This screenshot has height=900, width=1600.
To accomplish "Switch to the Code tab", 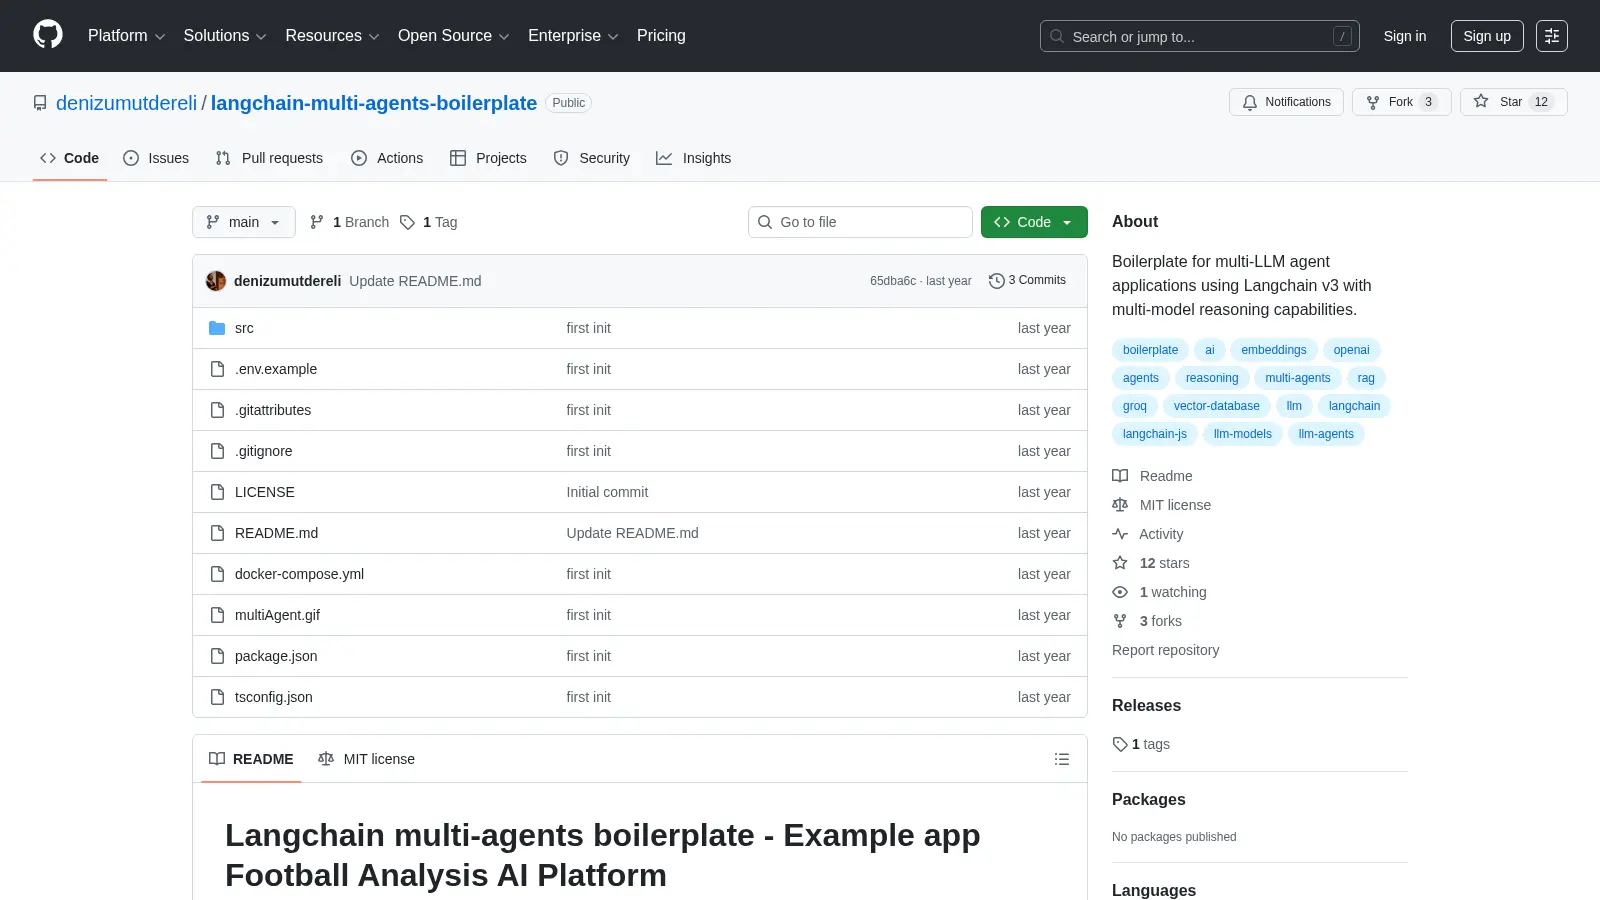I will pos(70,158).
